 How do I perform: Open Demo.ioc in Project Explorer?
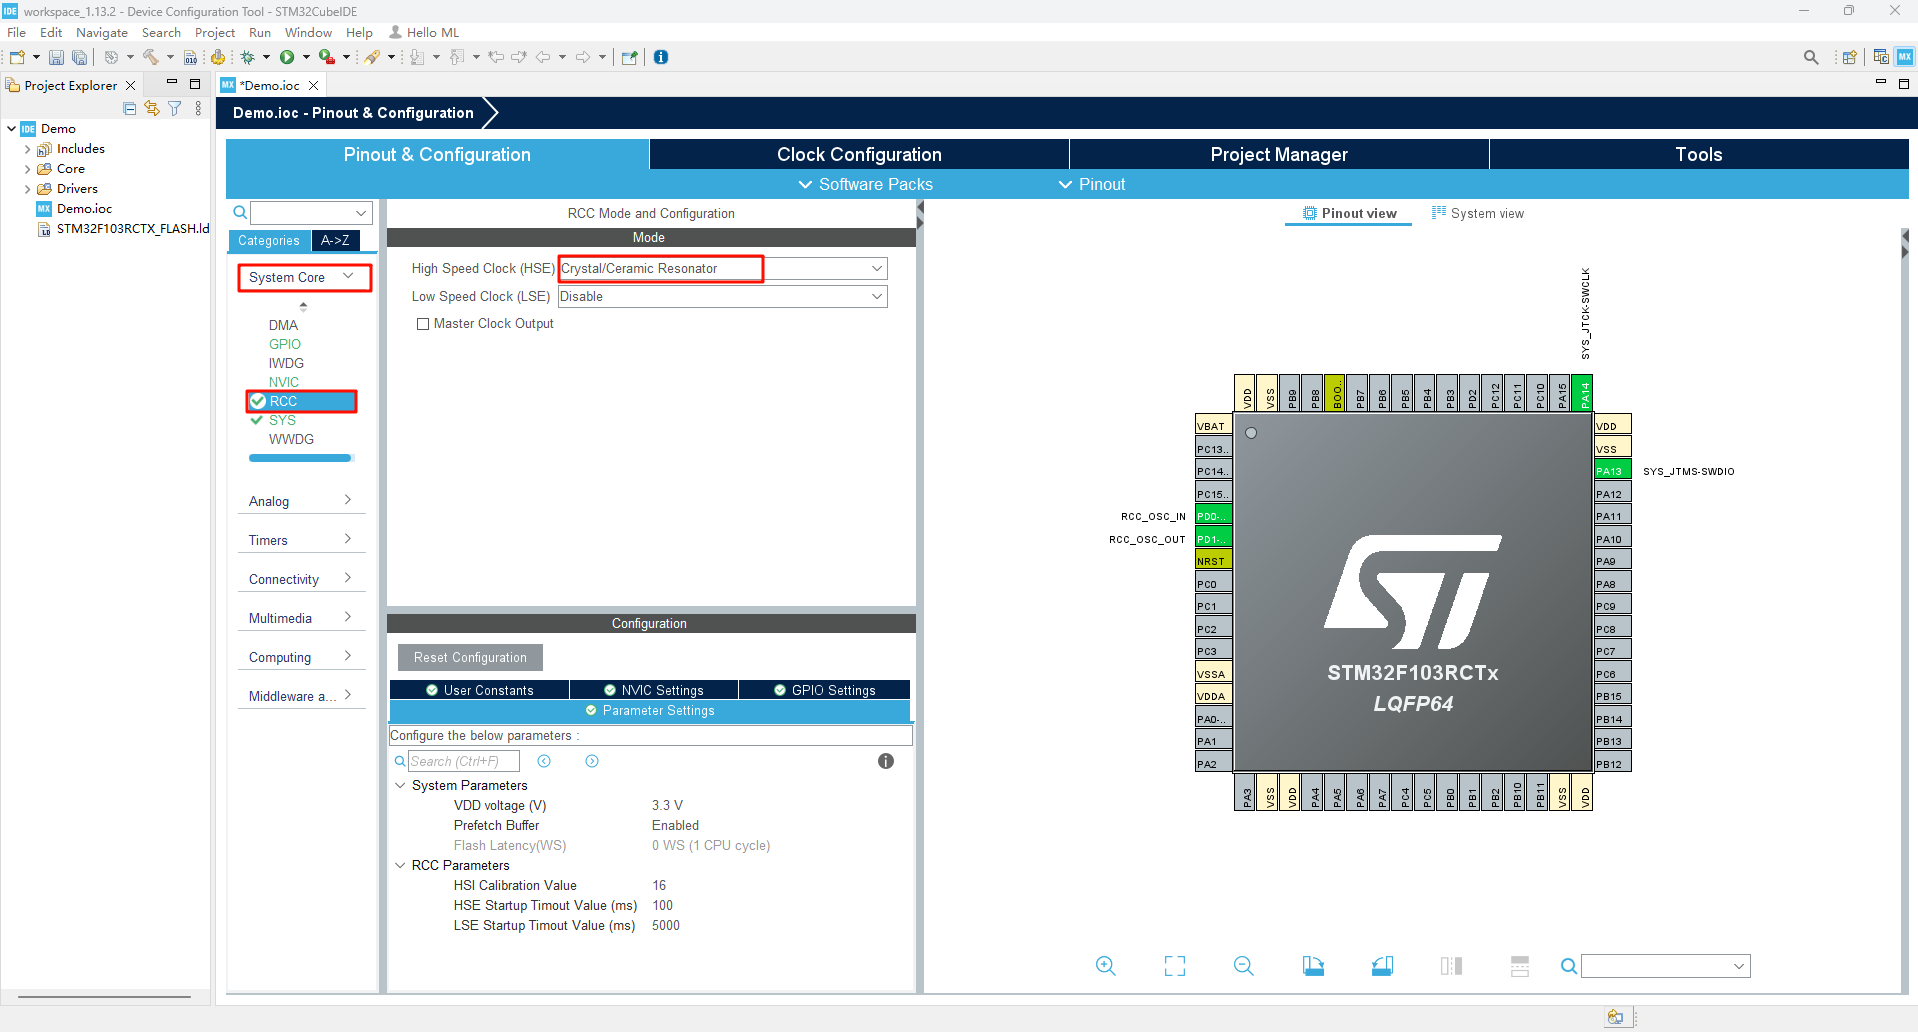click(84, 209)
